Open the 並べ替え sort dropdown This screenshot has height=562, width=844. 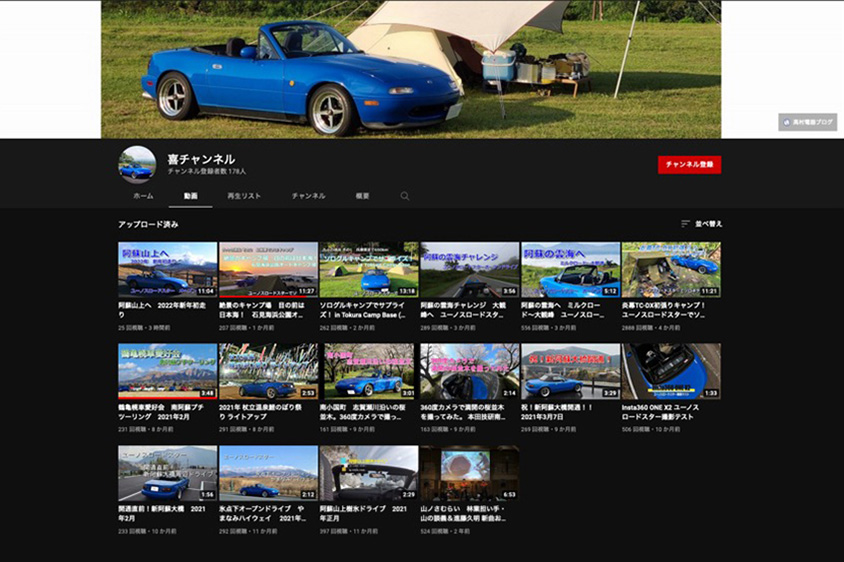click(702, 224)
